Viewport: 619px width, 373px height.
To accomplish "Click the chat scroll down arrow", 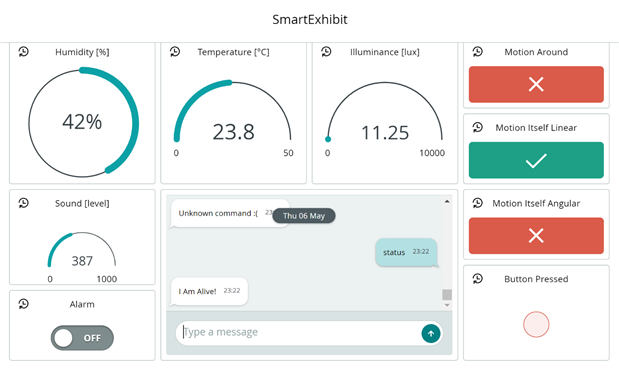I will pyautogui.click(x=447, y=305).
